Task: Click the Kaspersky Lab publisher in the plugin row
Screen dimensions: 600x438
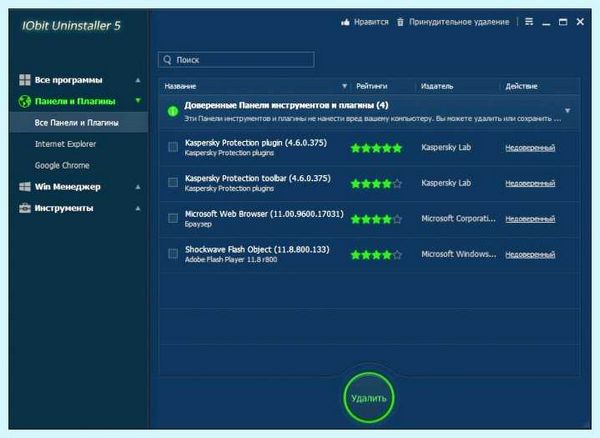Action: (446, 148)
